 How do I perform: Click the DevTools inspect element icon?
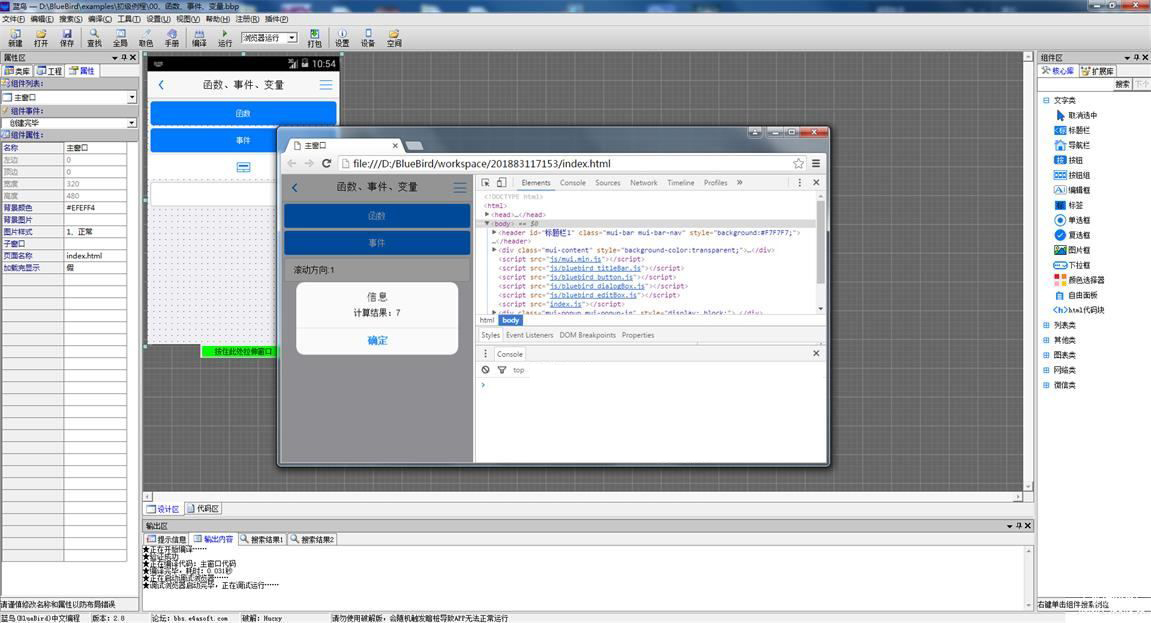click(486, 183)
